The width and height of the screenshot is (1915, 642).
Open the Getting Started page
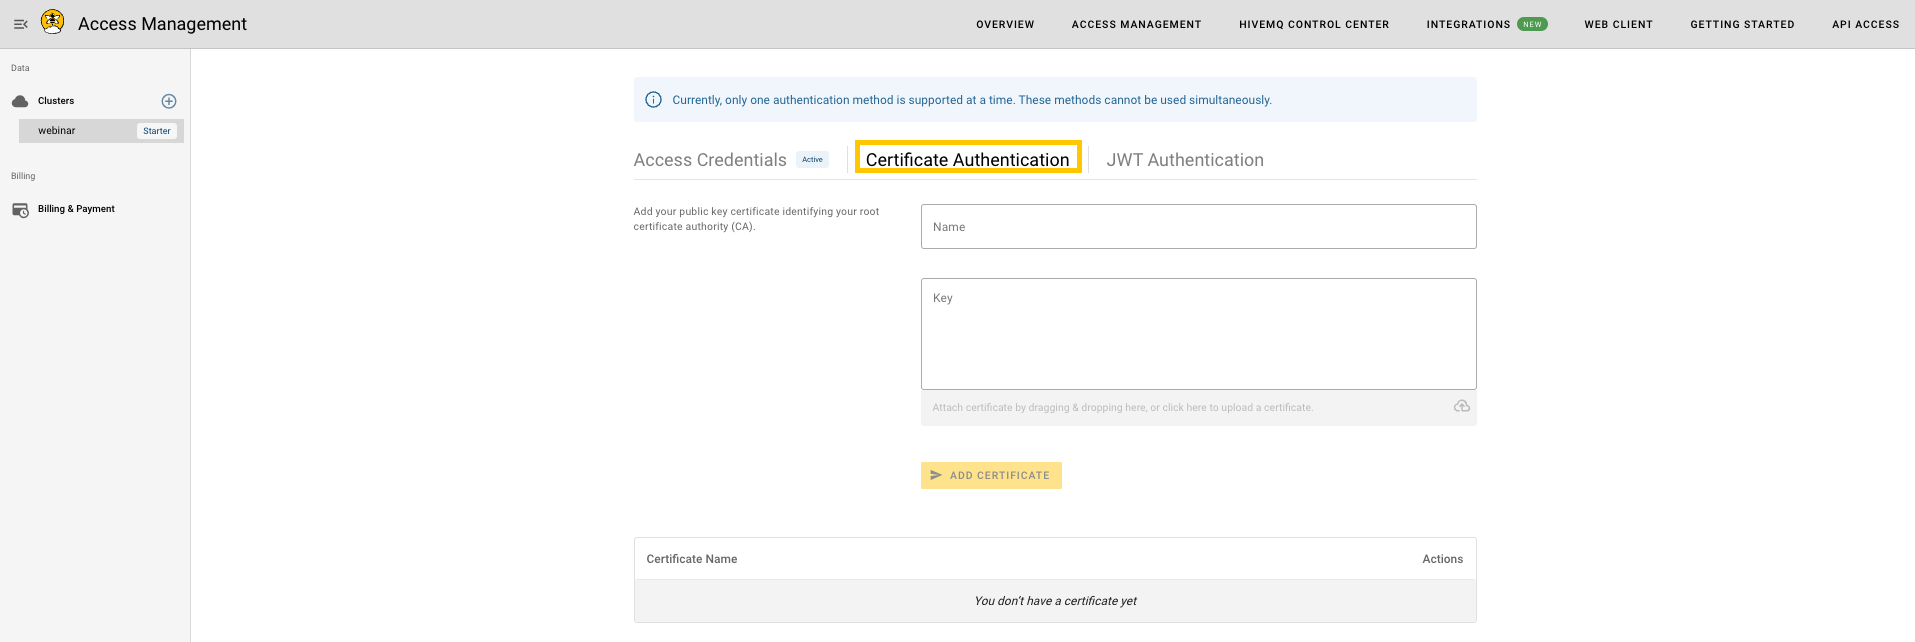pos(1742,24)
